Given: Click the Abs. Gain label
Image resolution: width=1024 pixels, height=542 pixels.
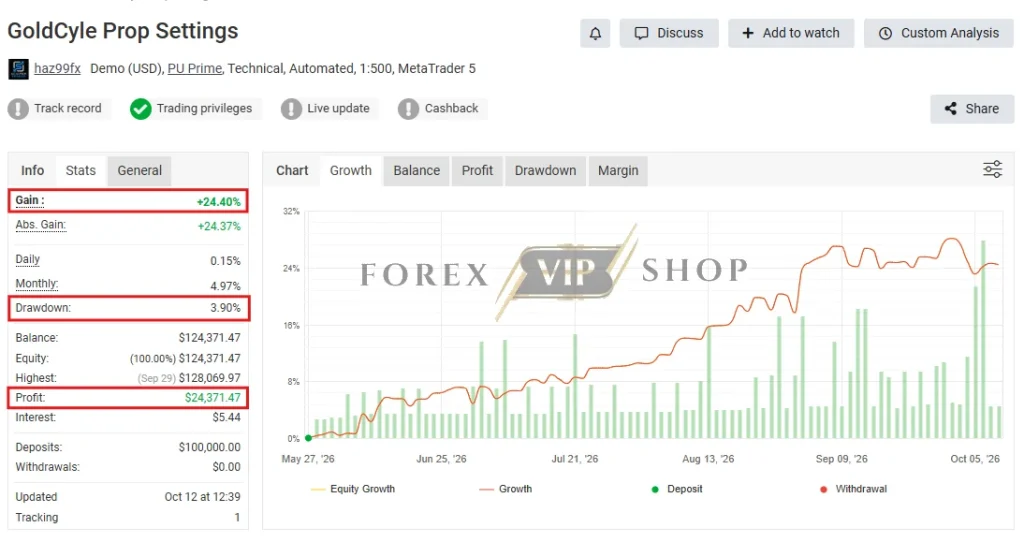Looking at the screenshot, I should [x=40, y=225].
